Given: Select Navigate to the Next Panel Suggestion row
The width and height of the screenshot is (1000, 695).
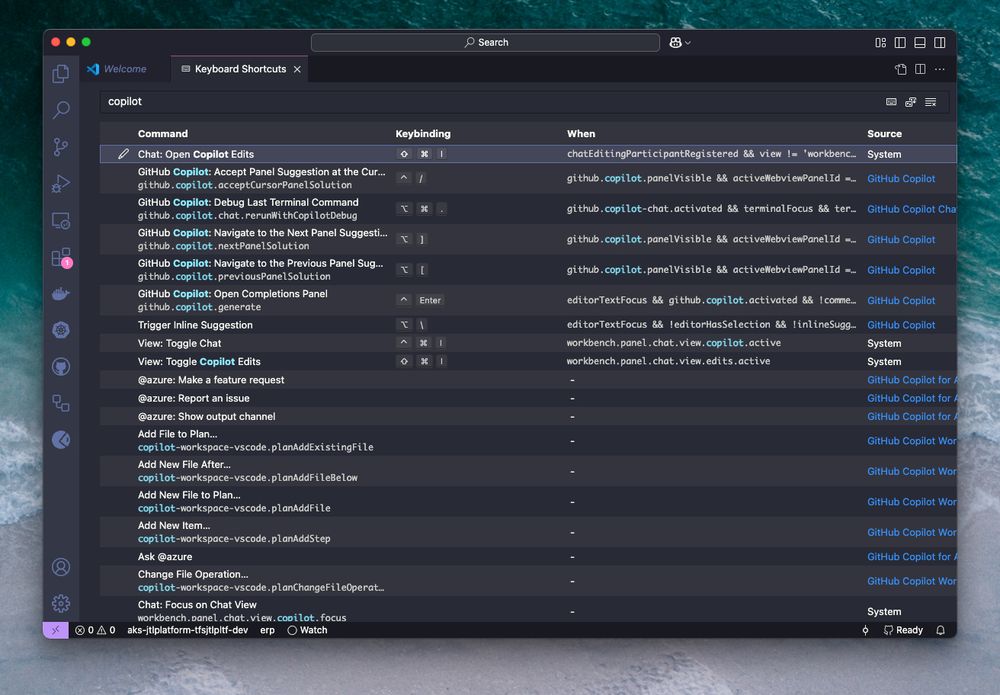Looking at the screenshot, I should click(528, 239).
